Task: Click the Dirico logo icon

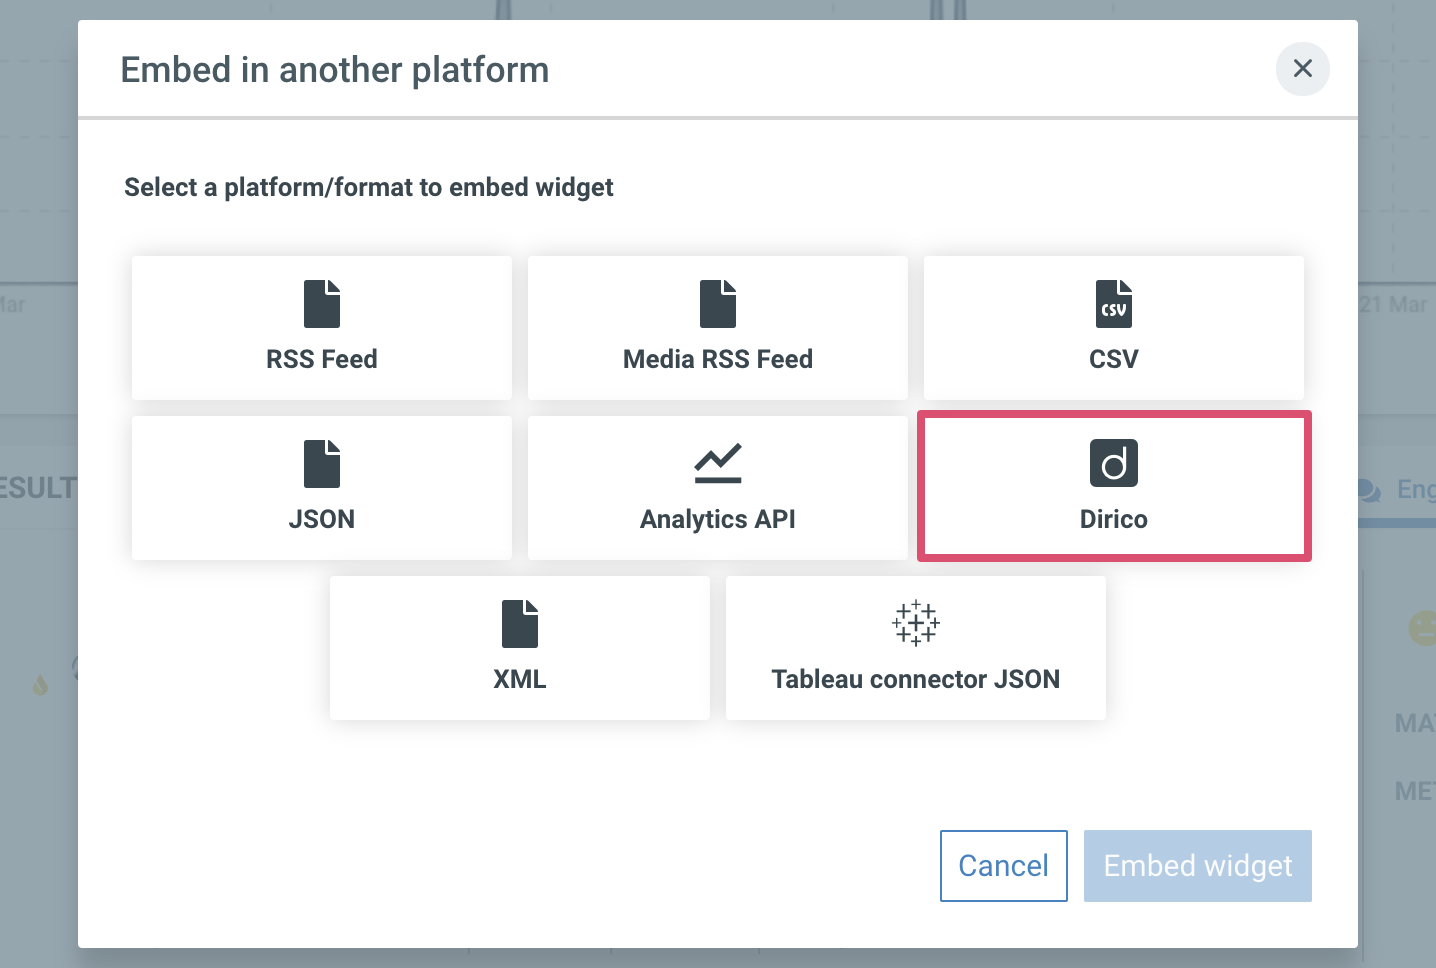Action: coord(1114,463)
